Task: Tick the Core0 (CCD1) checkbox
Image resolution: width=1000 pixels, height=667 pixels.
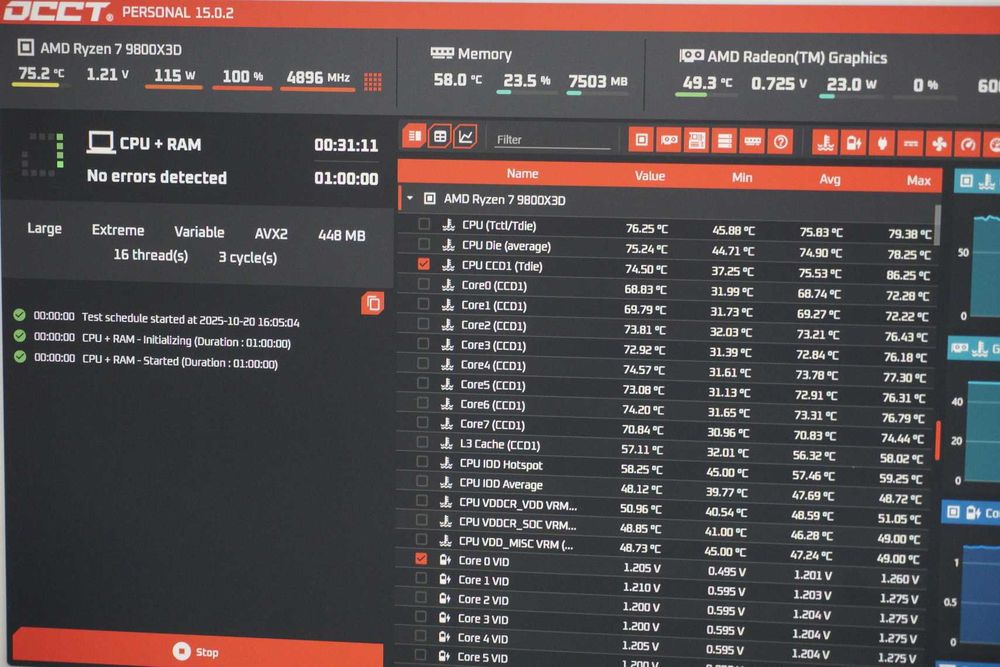Action: pos(423,284)
